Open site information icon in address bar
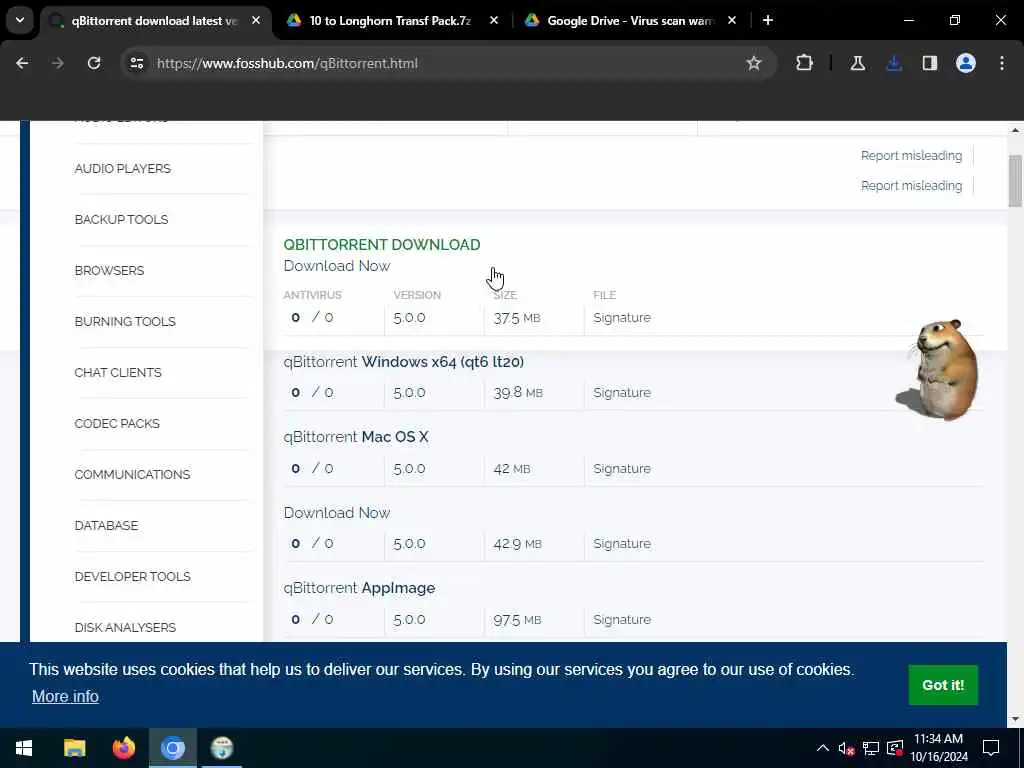Viewport: 1024px width, 768px height. coord(136,63)
